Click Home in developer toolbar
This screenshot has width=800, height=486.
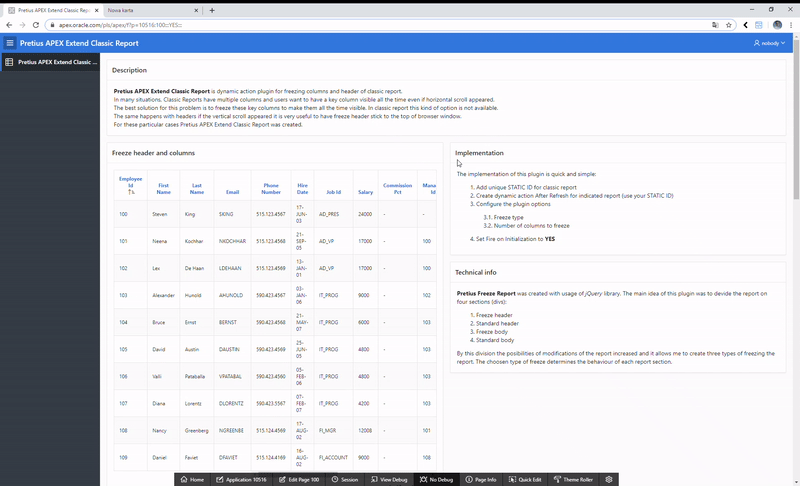coord(192,479)
